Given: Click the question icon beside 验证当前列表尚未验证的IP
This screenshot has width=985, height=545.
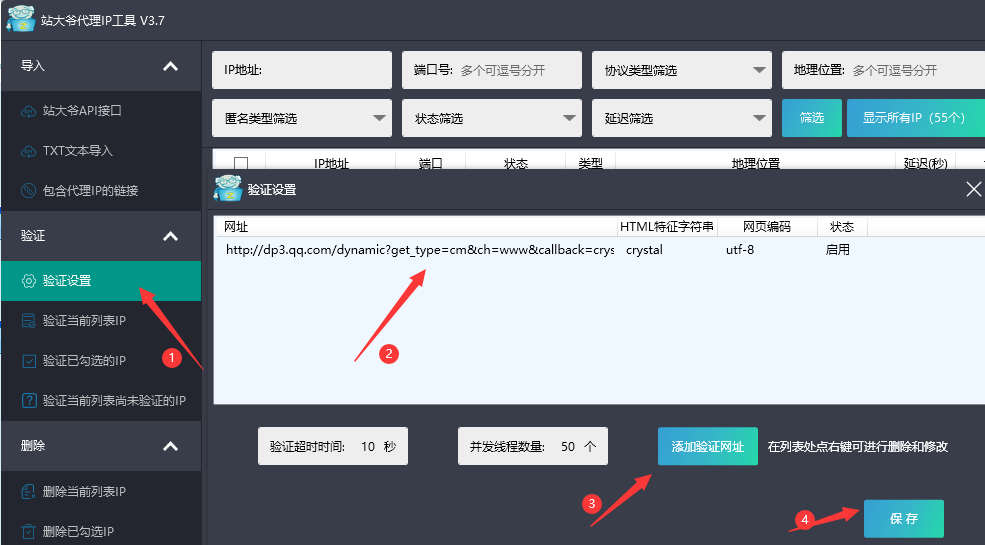Looking at the screenshot, I should pyautogui.click(x=28, y=401).
